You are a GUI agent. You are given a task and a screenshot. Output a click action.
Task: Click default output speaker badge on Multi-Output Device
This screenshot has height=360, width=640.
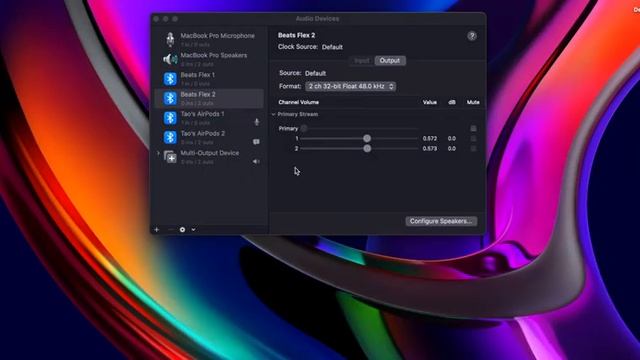point(256,162)
